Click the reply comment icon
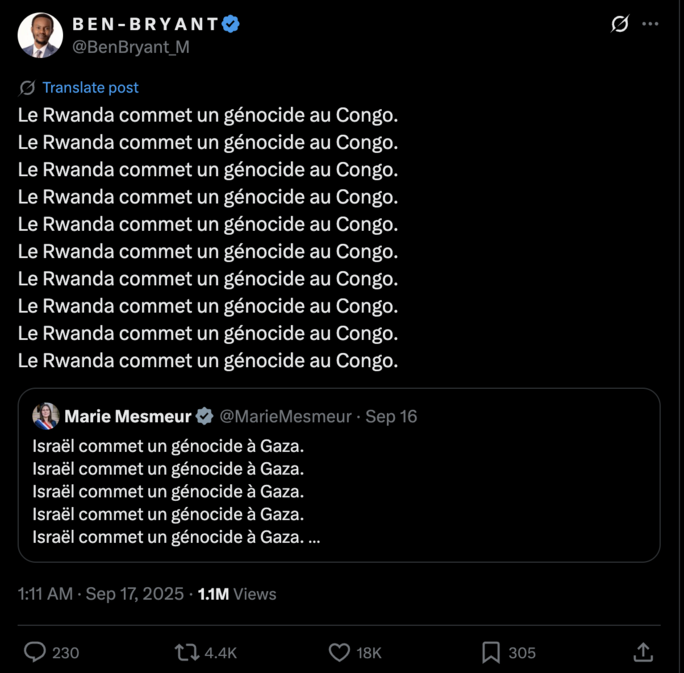Viewport: 684px width, 673px height. tap(35, 652)
